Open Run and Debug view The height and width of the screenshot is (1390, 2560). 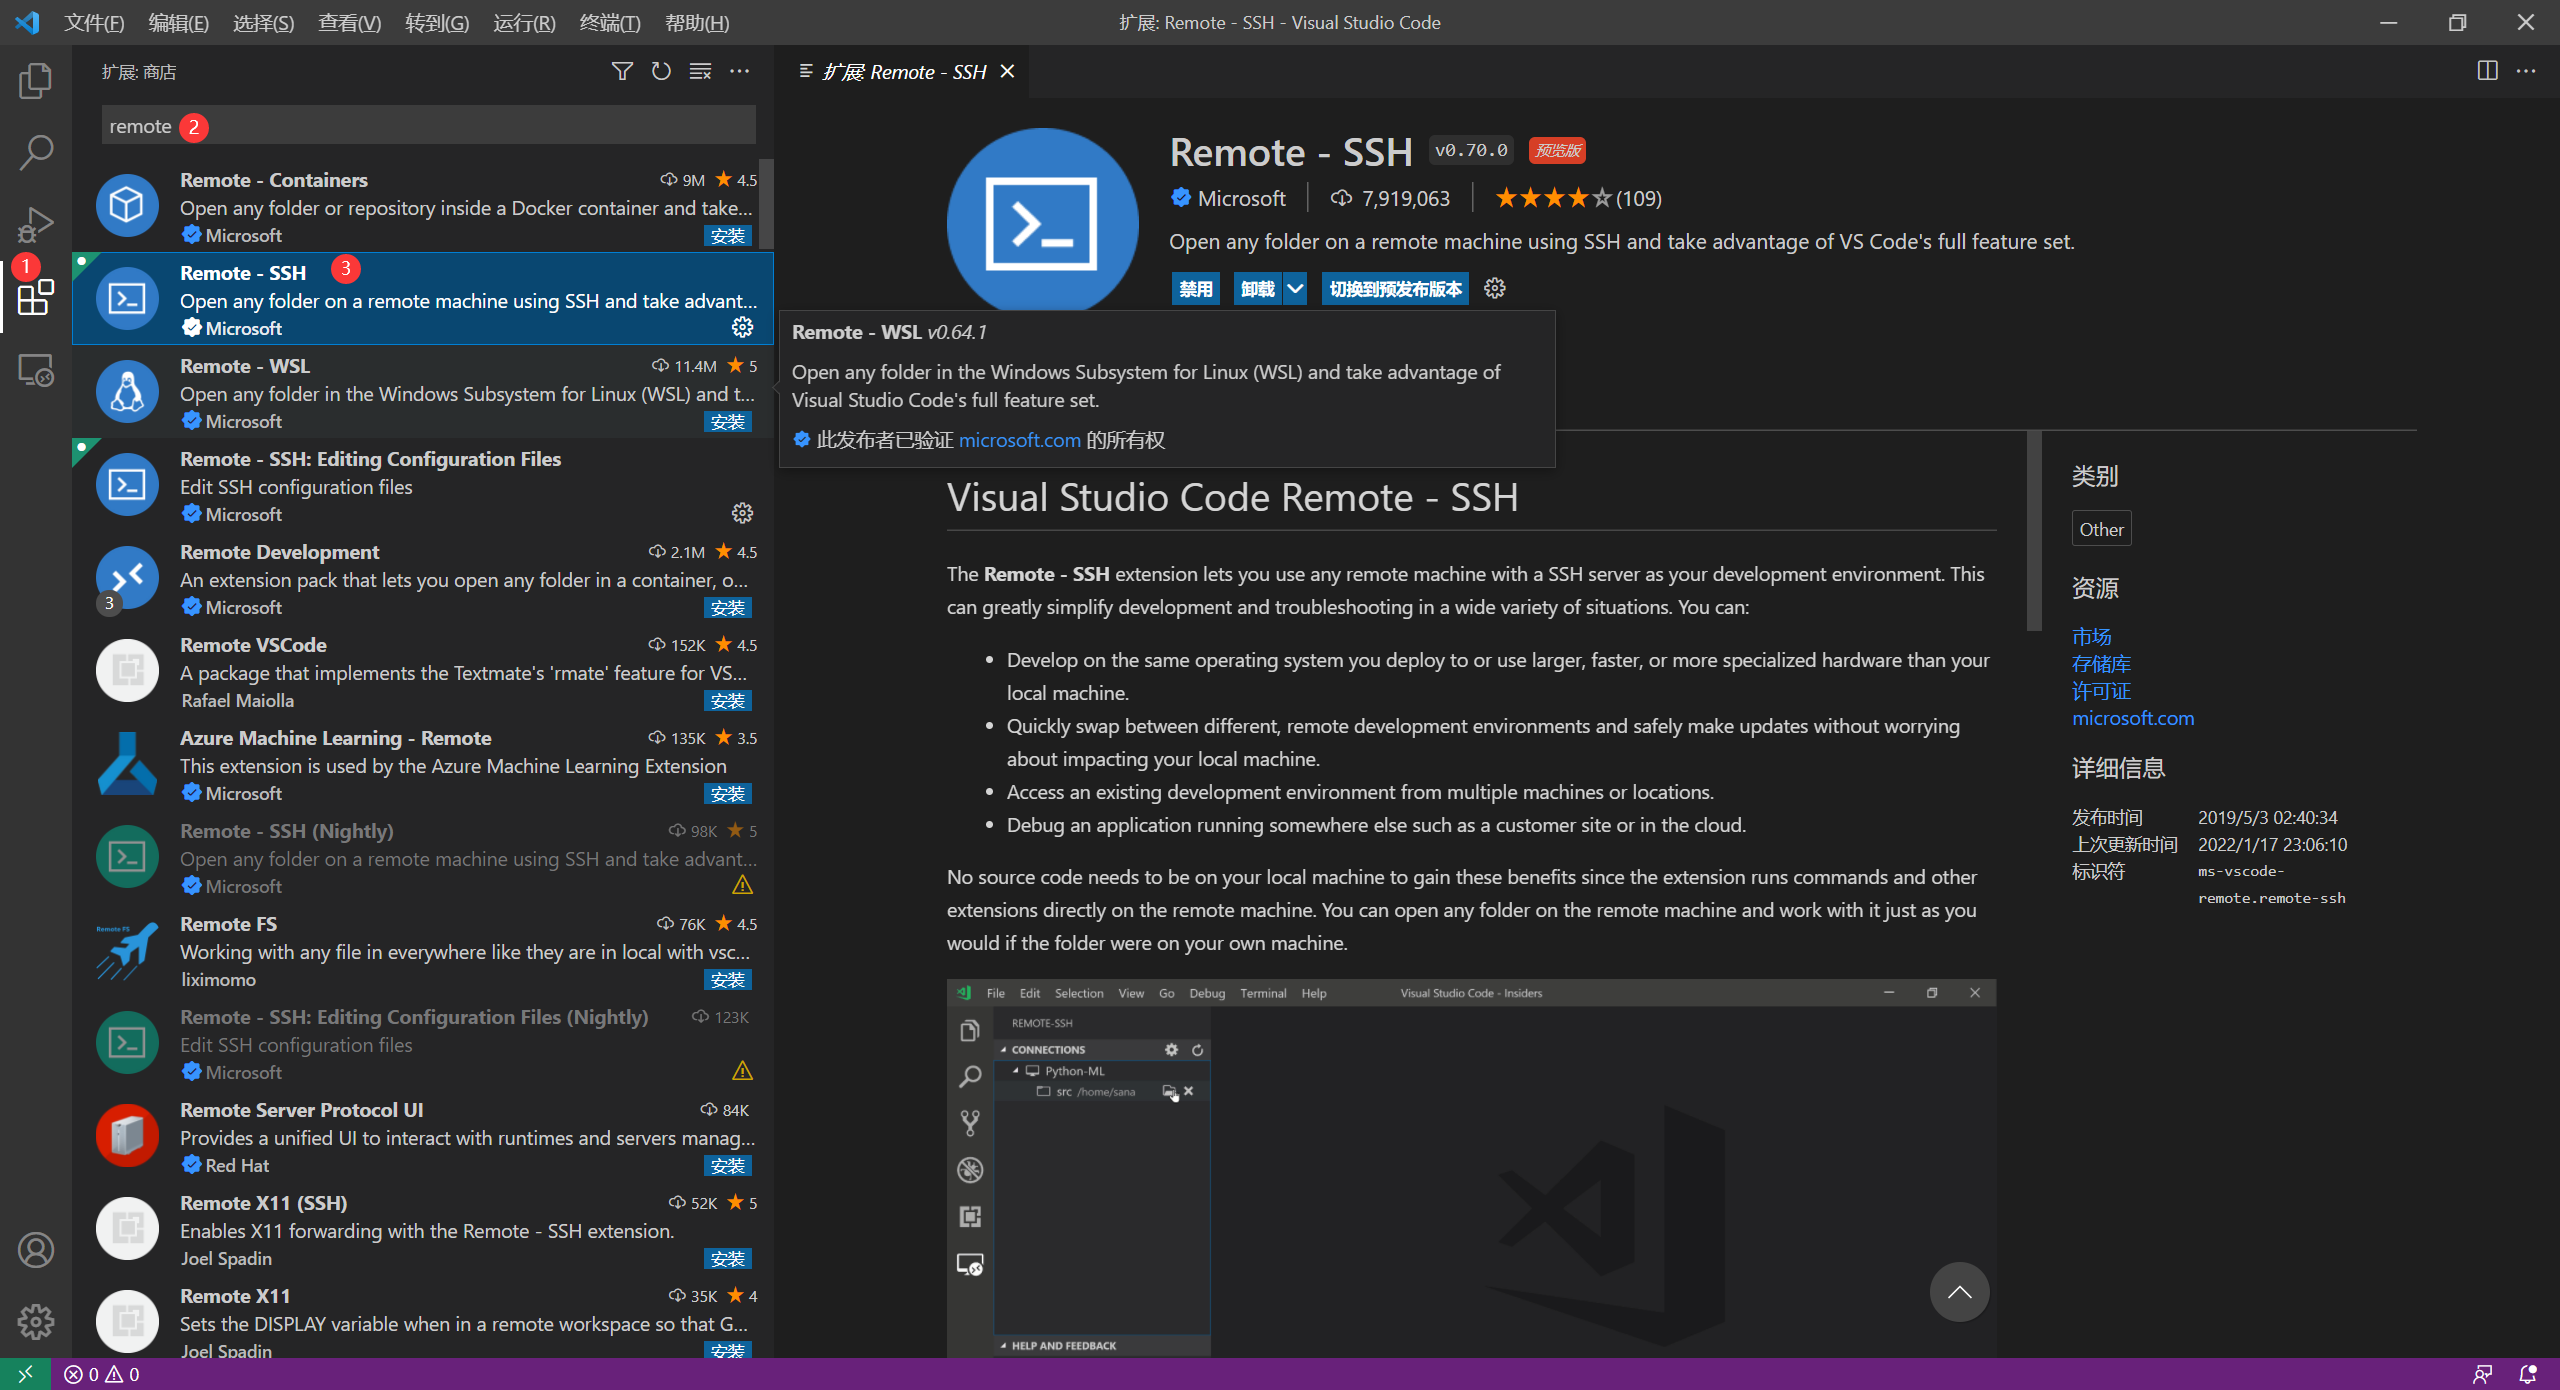(x=36, y=225)
